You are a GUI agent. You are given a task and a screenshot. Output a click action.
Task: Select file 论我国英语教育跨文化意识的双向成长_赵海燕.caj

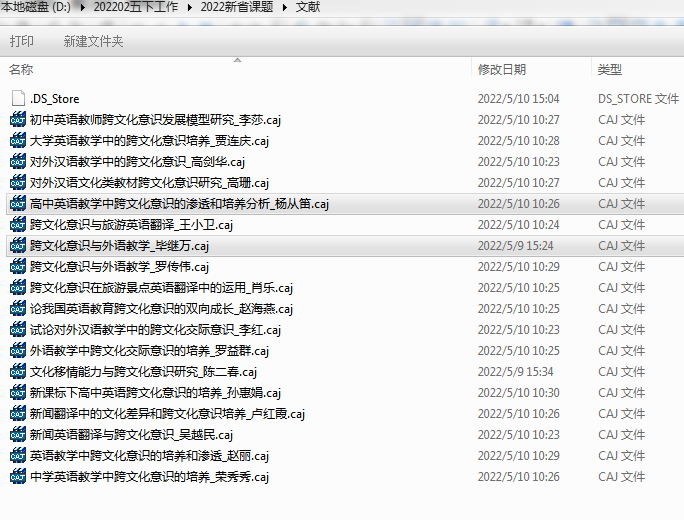pos(161,308)
